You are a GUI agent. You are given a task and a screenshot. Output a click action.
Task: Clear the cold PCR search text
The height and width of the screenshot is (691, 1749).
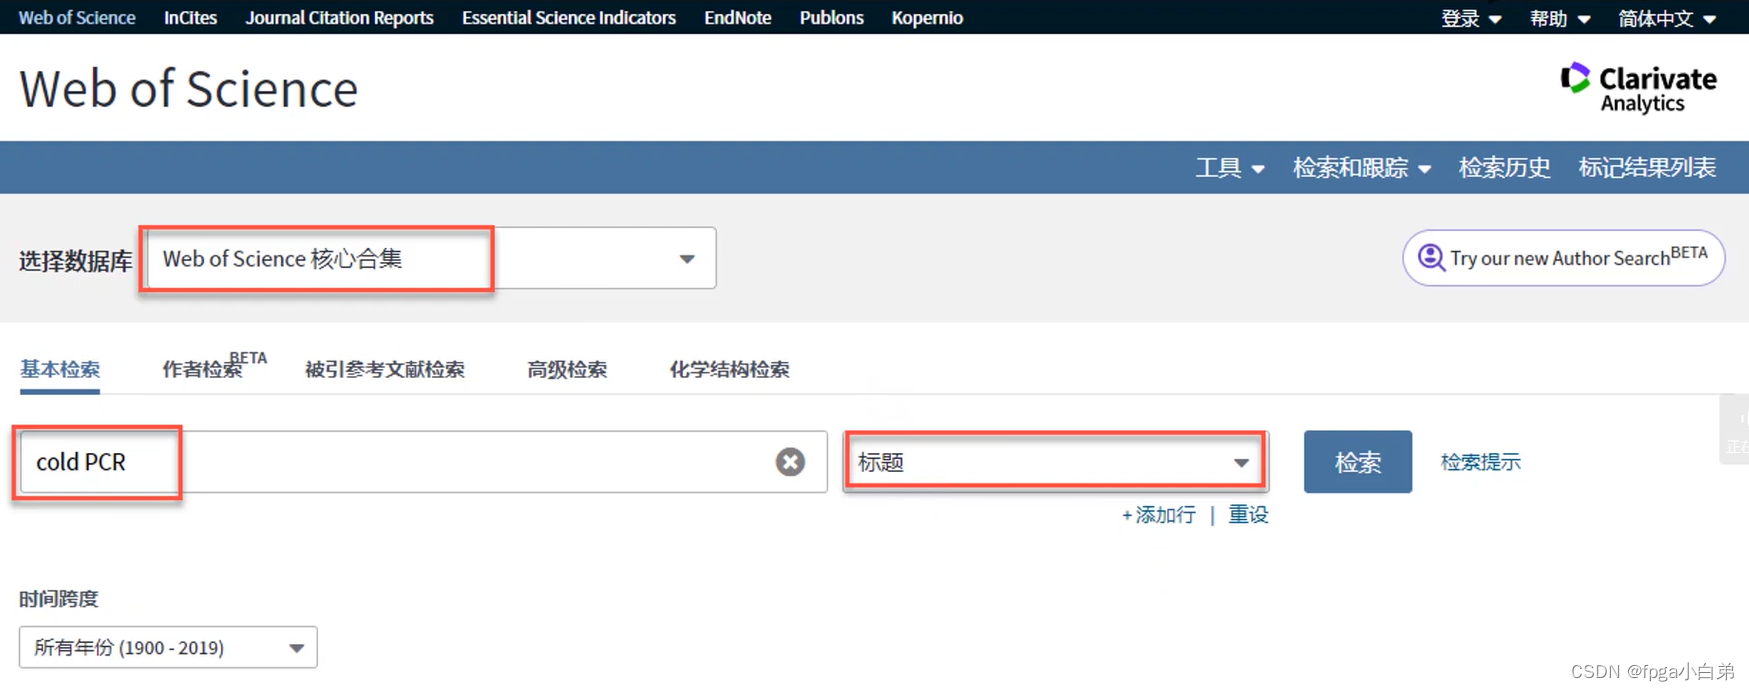tap(790, 462)
